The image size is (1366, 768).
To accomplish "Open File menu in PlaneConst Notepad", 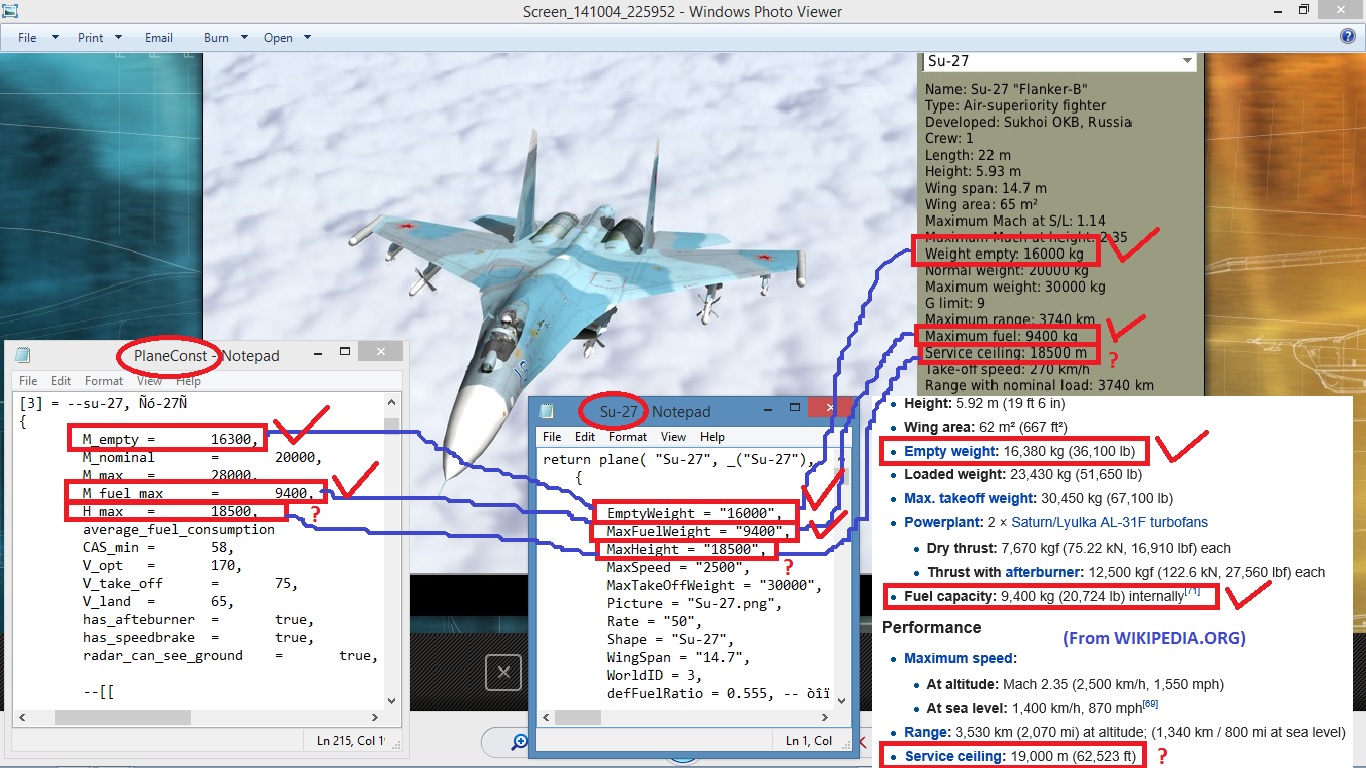I will click(x=28, y=380).
